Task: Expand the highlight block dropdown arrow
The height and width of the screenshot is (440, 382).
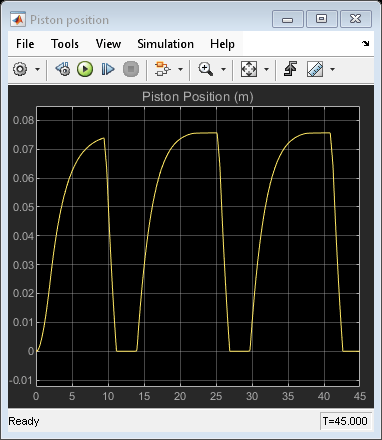Action: (x=180, y=70)
